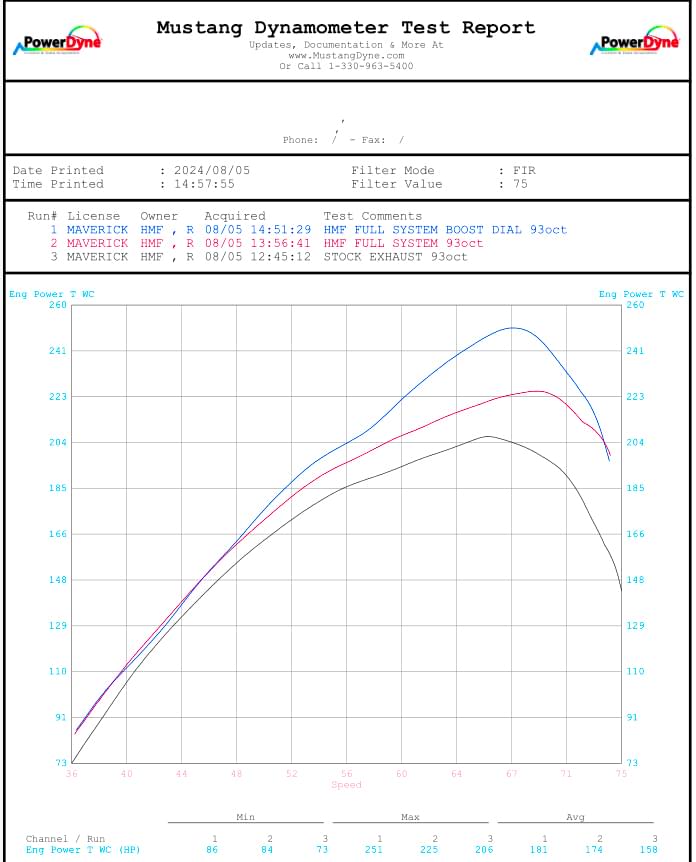Screen dimensions: 696x862
Task: Click the left Eng Power T WC axis label
Action: point(52,294)
